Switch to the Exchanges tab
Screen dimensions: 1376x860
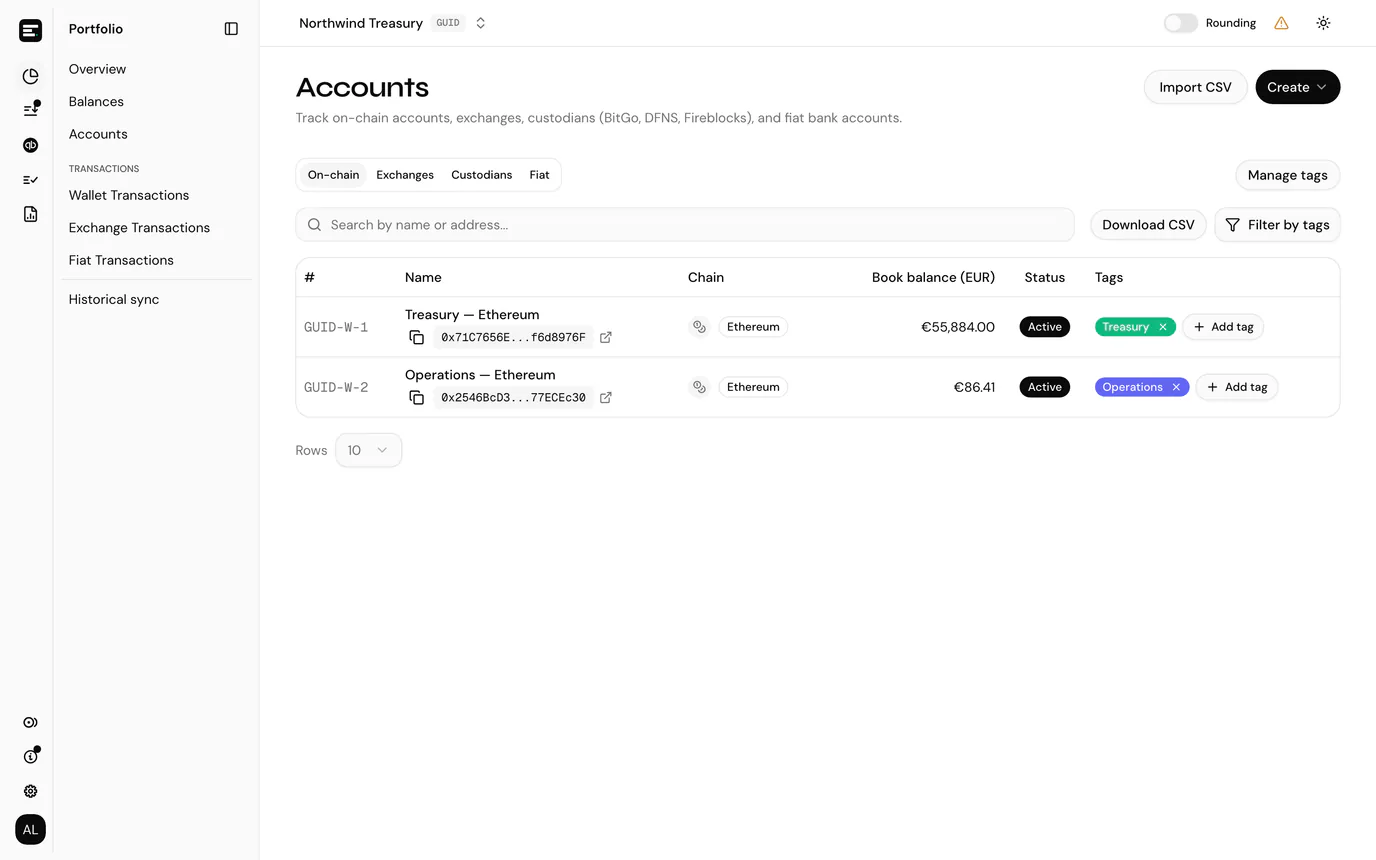(405, 175)
